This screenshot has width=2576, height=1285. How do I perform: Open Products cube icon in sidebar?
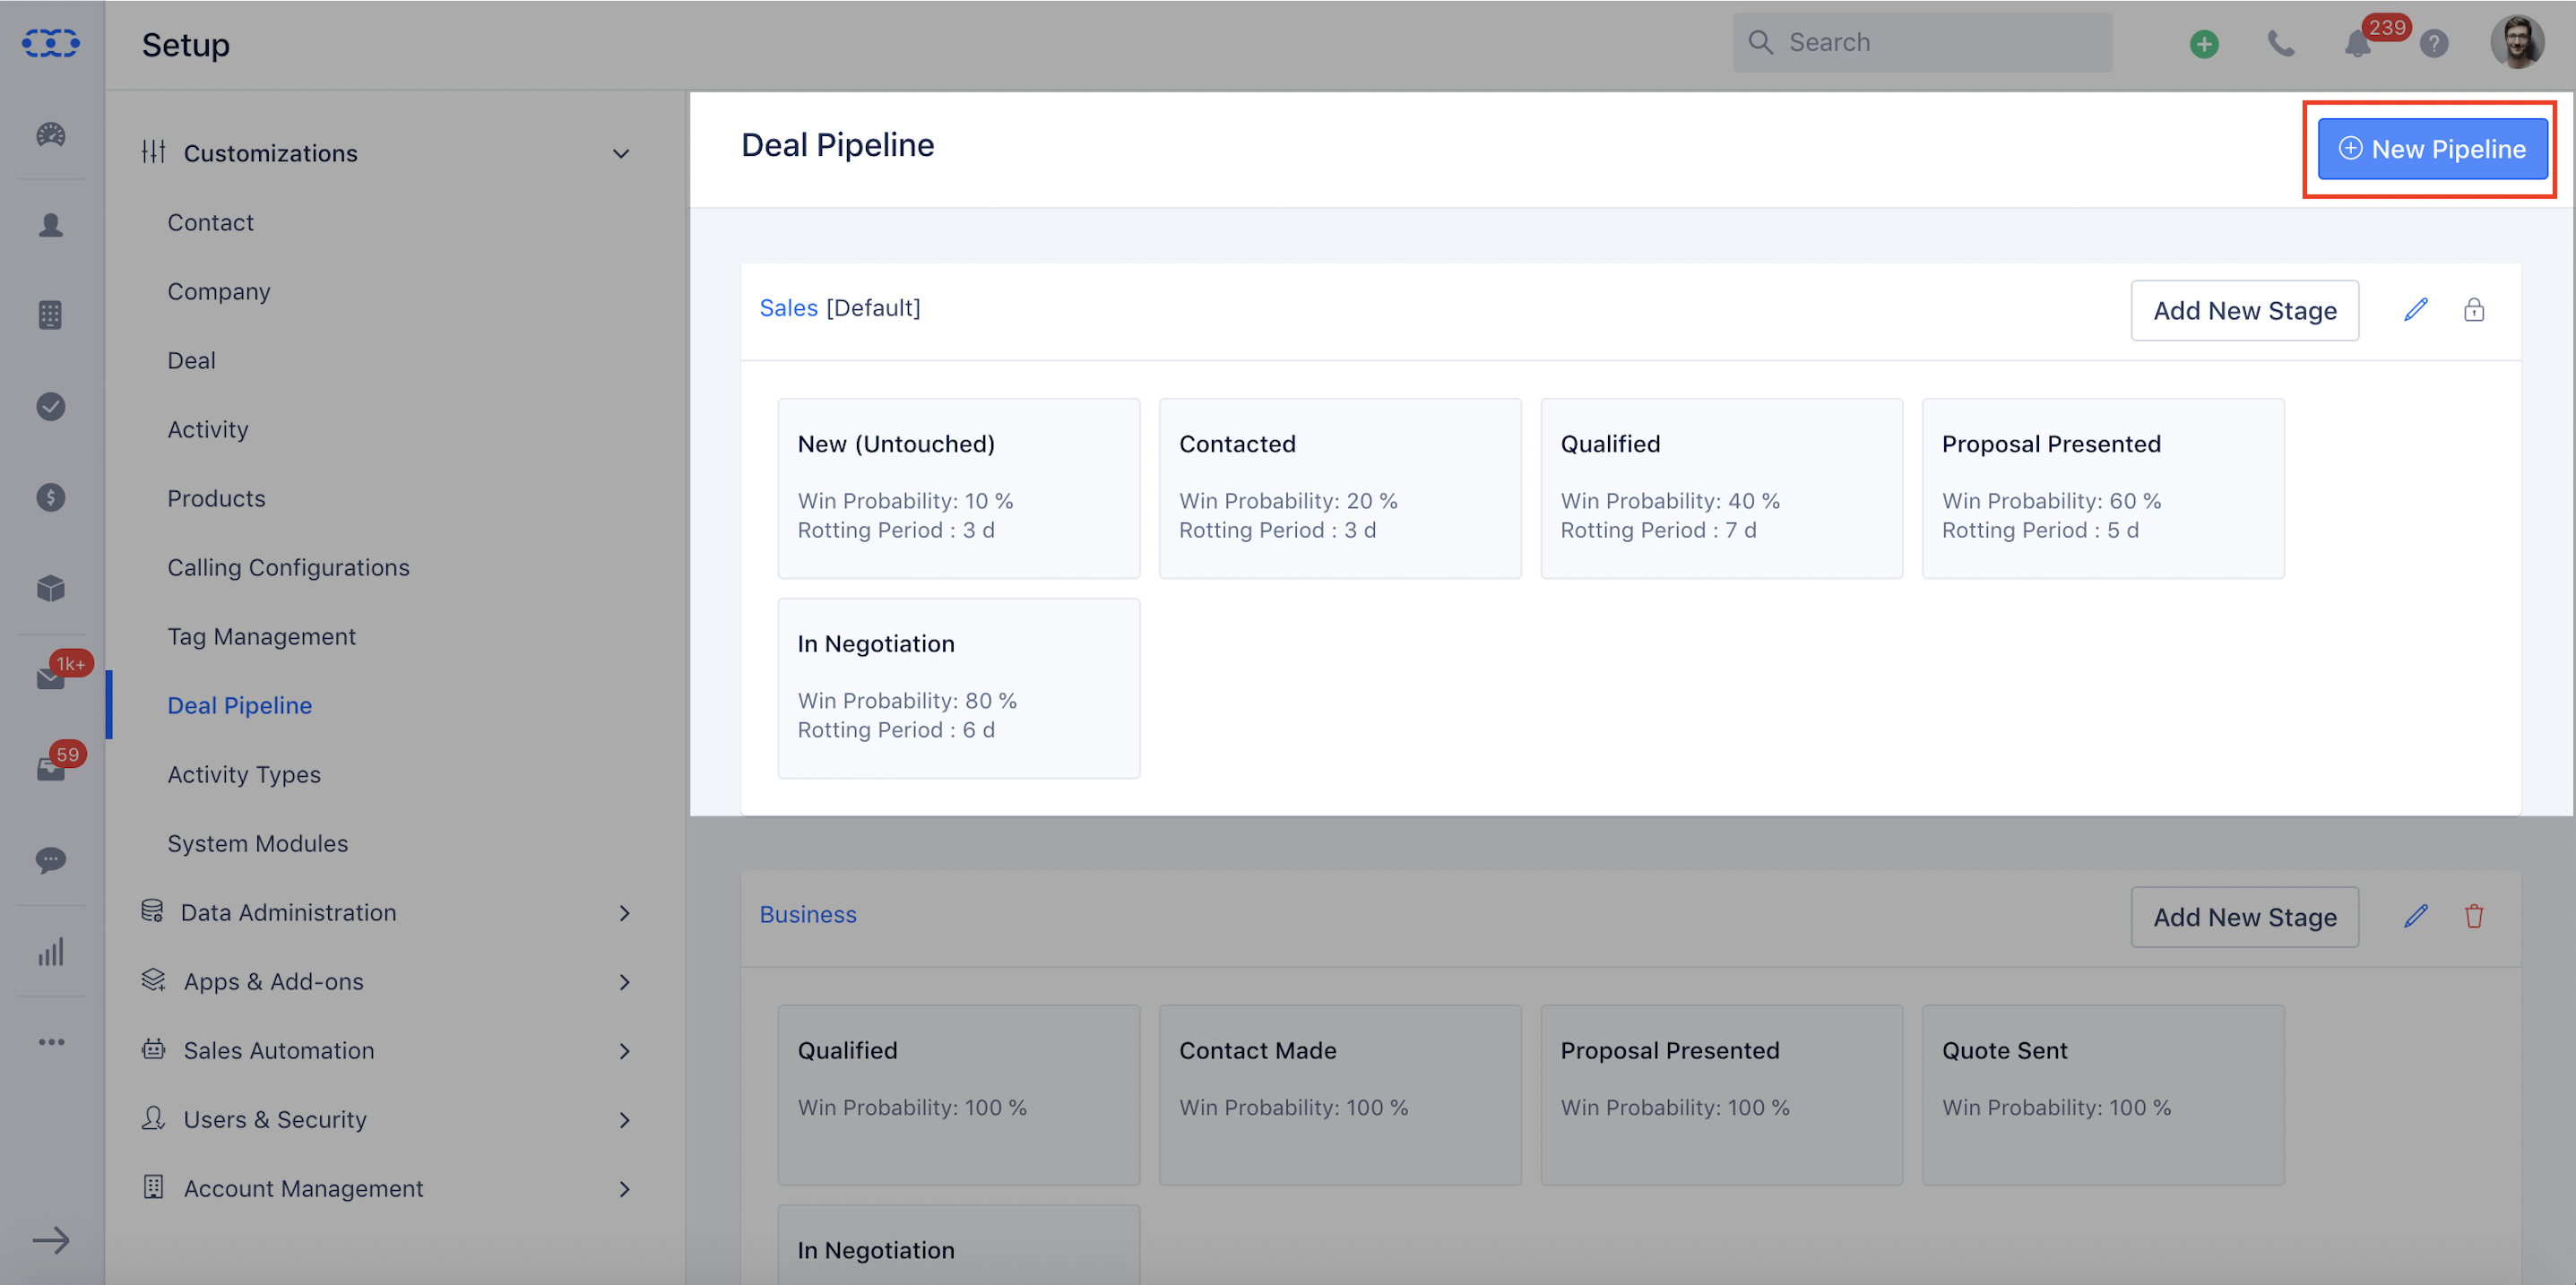[51, 588]
